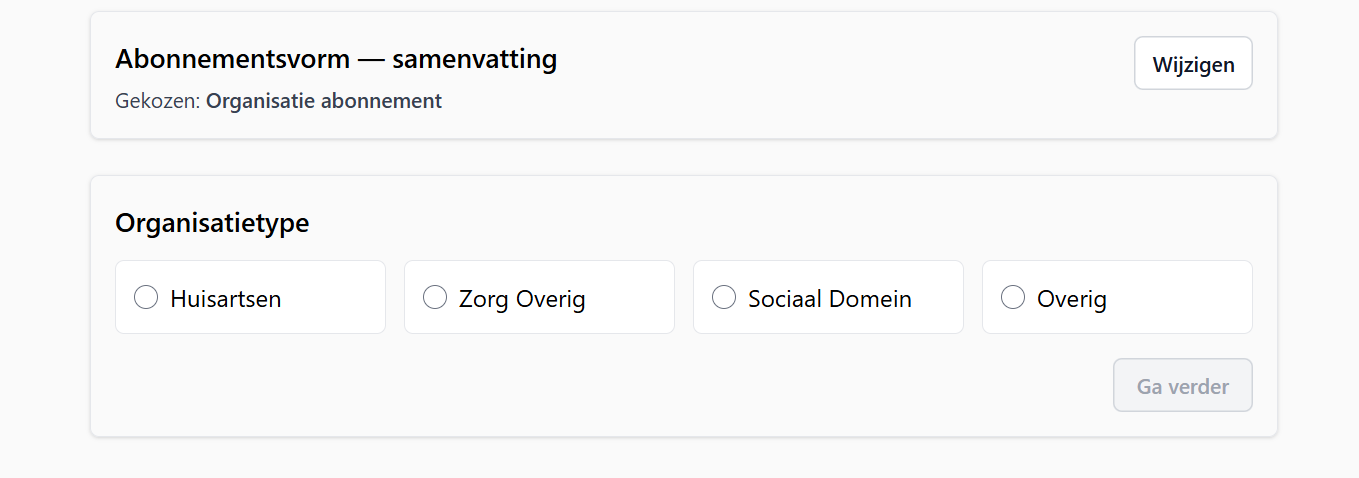Select the Huisartsen radio button
Viewport: 1359px width, 478px height.
click(x=146, y=297)
